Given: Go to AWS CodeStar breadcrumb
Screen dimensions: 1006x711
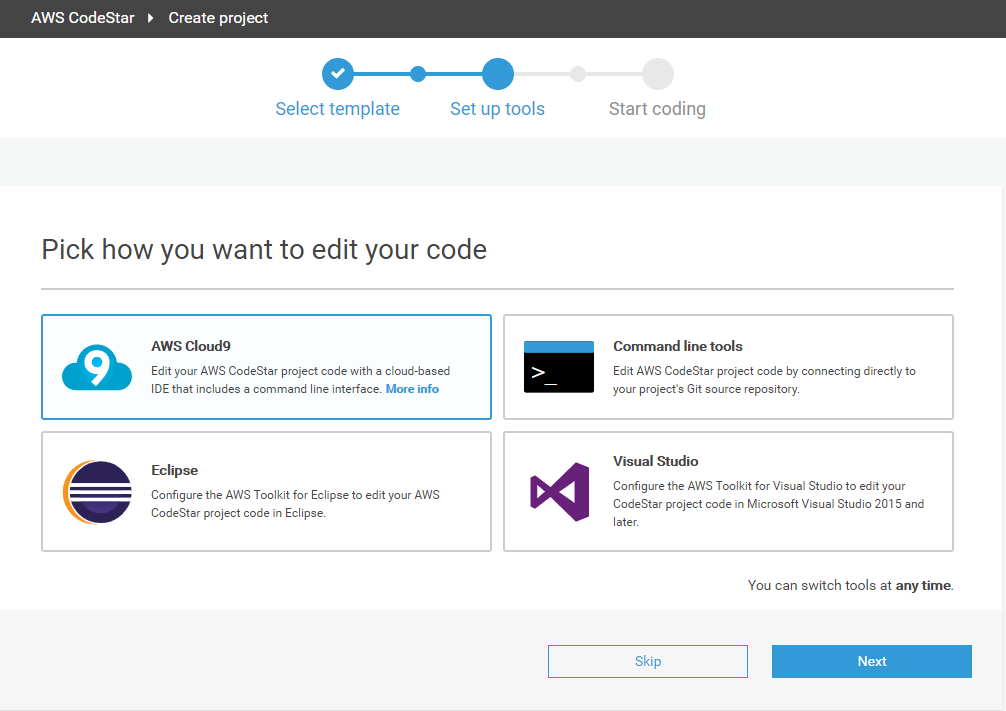Looking at the screenshot, I should pos(82,18).
